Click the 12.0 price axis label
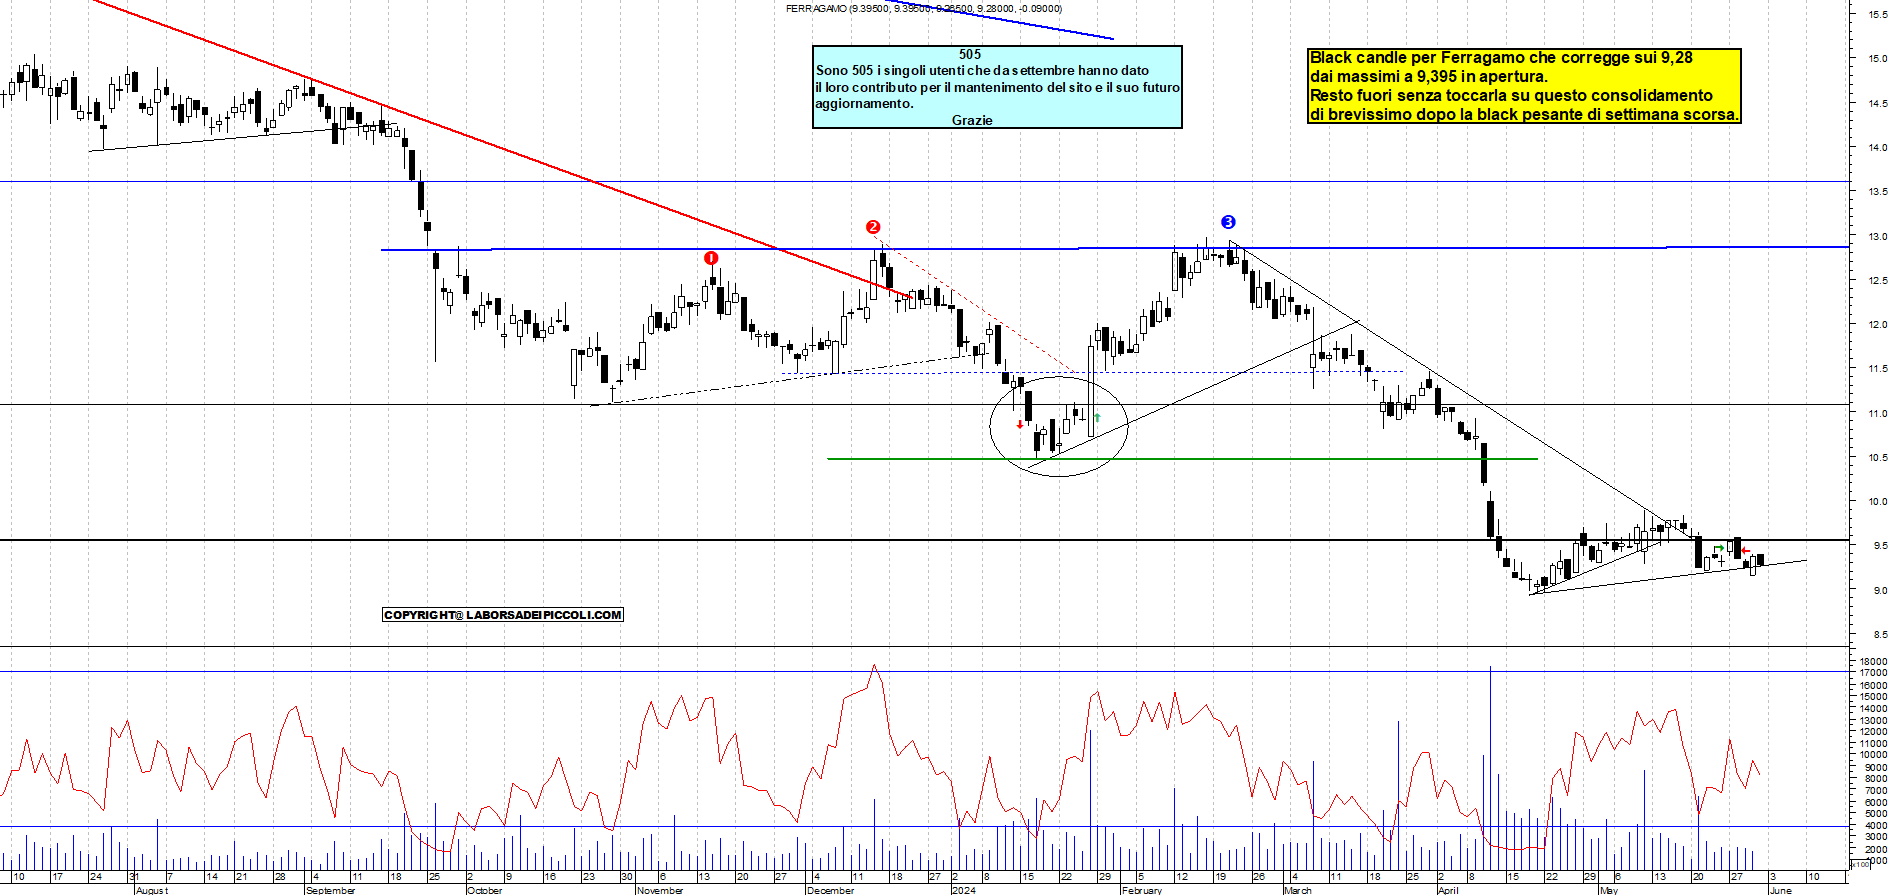The width and height of the screenshot is (1890, 895). click(x=1878, y=325)
